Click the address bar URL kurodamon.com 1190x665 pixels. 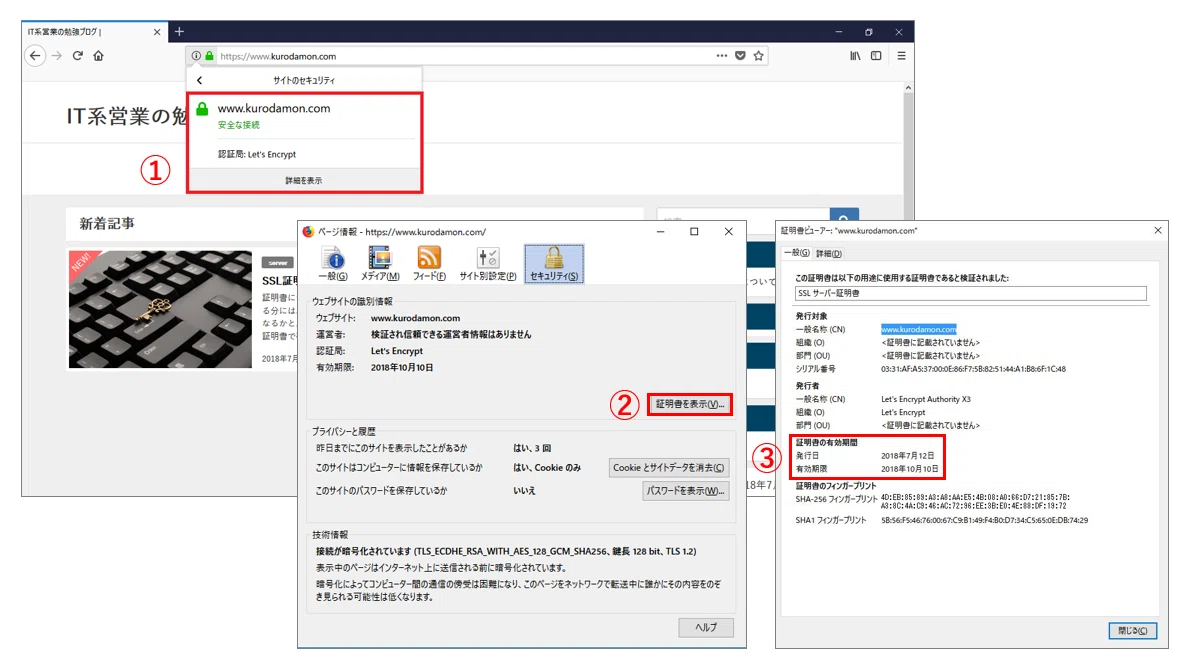278,56
